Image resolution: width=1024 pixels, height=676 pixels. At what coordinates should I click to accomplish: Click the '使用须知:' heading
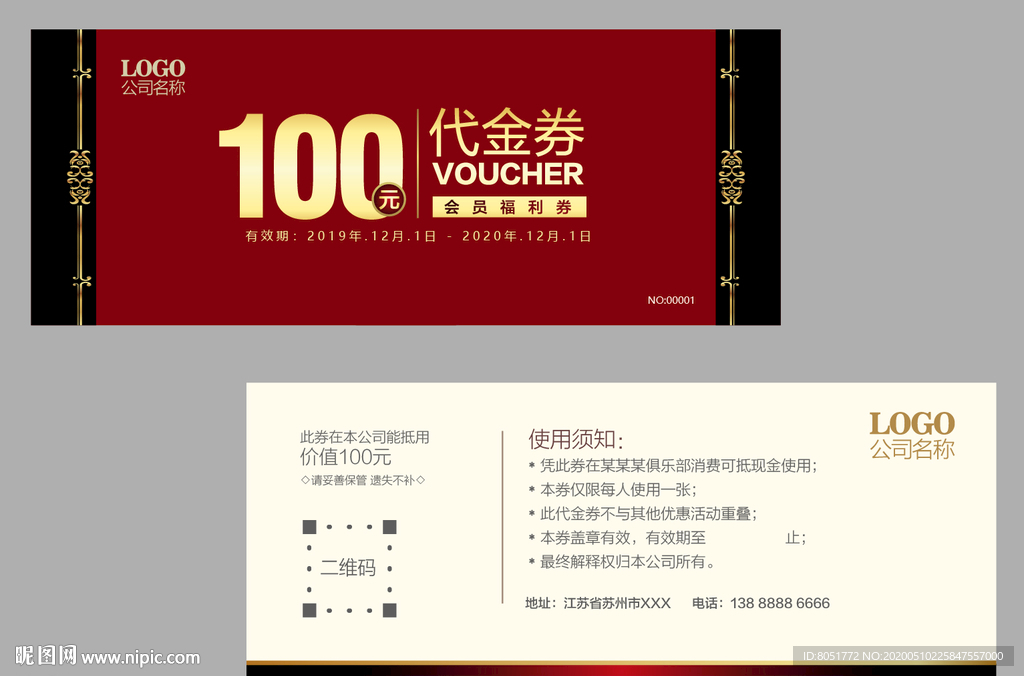coord(576,439)
